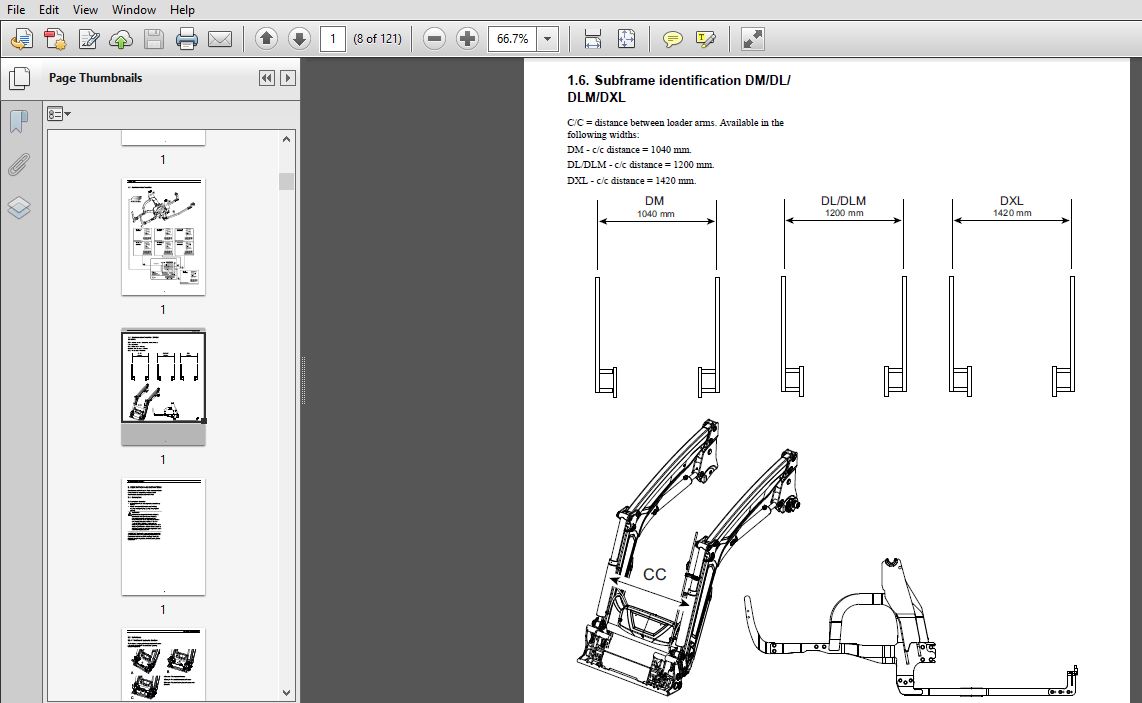The width and height of the screenshot is (1142, 703).
Task: Open the thumbnails options dropdown
Action: [x=58, y=114]
